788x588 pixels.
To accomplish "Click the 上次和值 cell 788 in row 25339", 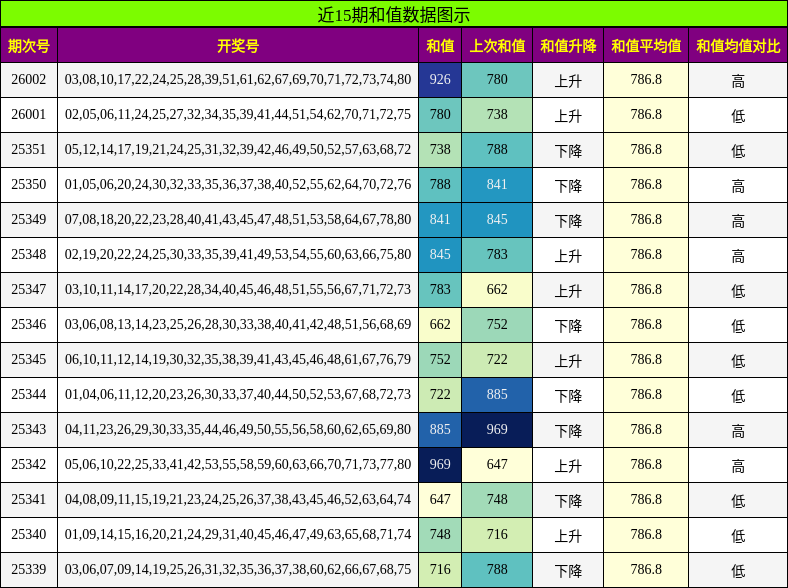I will click(497, 569).
